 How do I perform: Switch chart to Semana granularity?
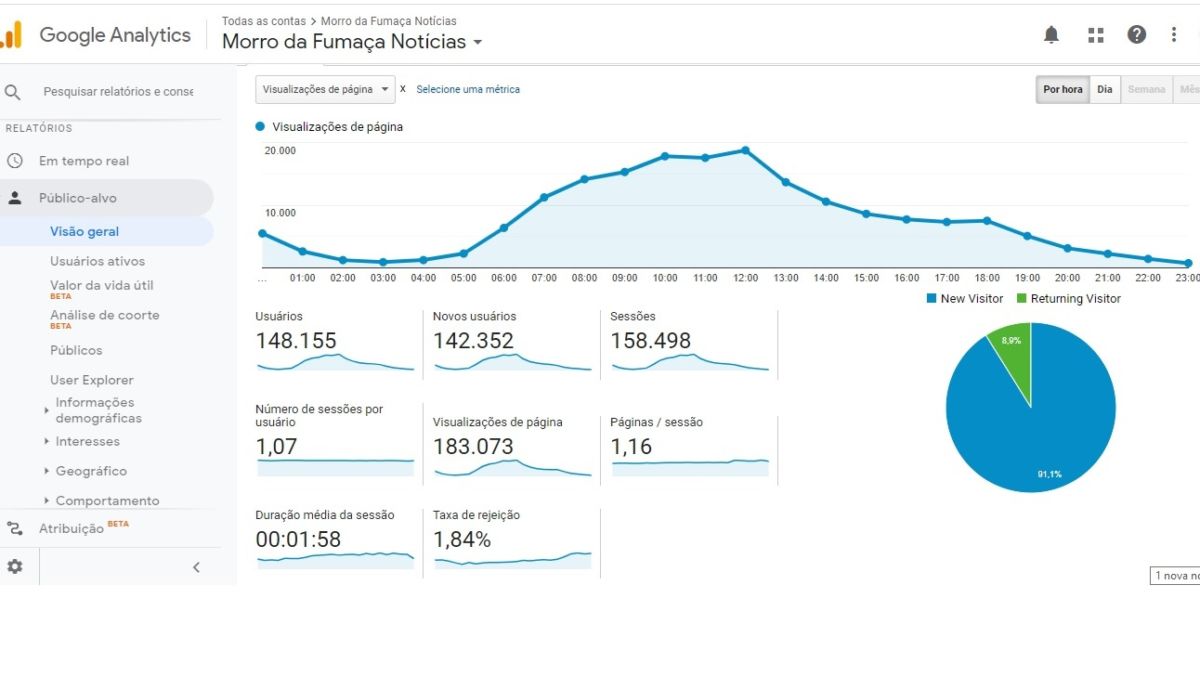(1147, 89)
